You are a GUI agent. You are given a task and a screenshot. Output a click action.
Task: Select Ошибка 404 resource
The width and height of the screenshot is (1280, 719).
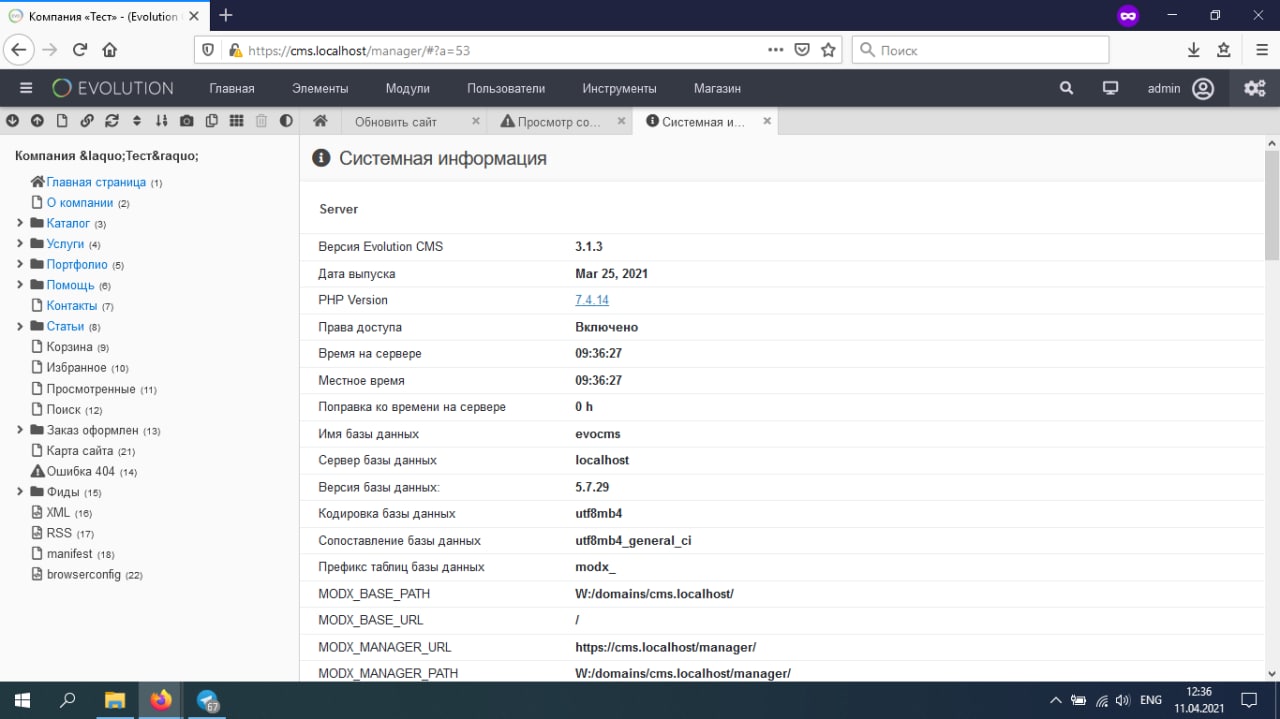pos(81,471)
